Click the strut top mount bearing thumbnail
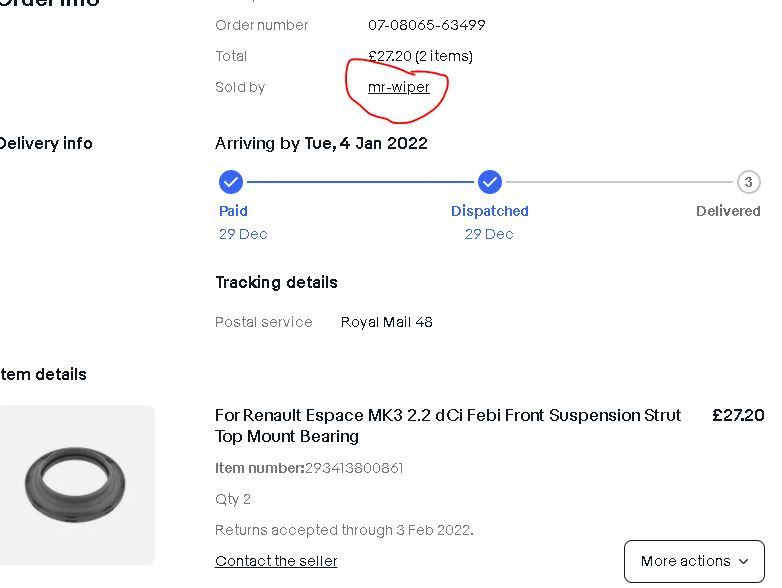This screenshot has height=588, width=782. click(x=76, y=485)
